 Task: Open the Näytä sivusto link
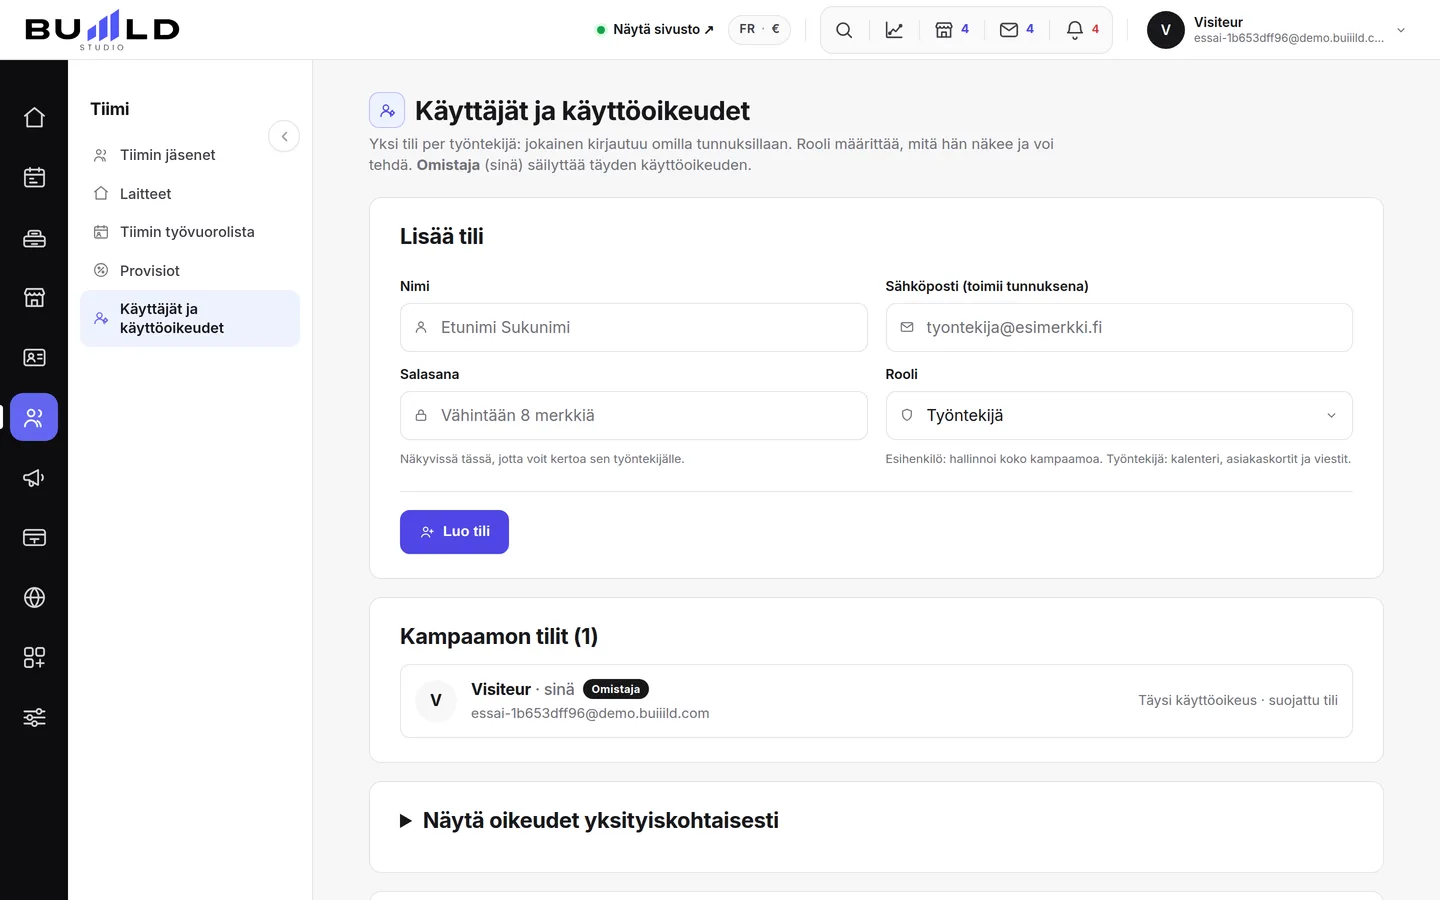point(655,30)
